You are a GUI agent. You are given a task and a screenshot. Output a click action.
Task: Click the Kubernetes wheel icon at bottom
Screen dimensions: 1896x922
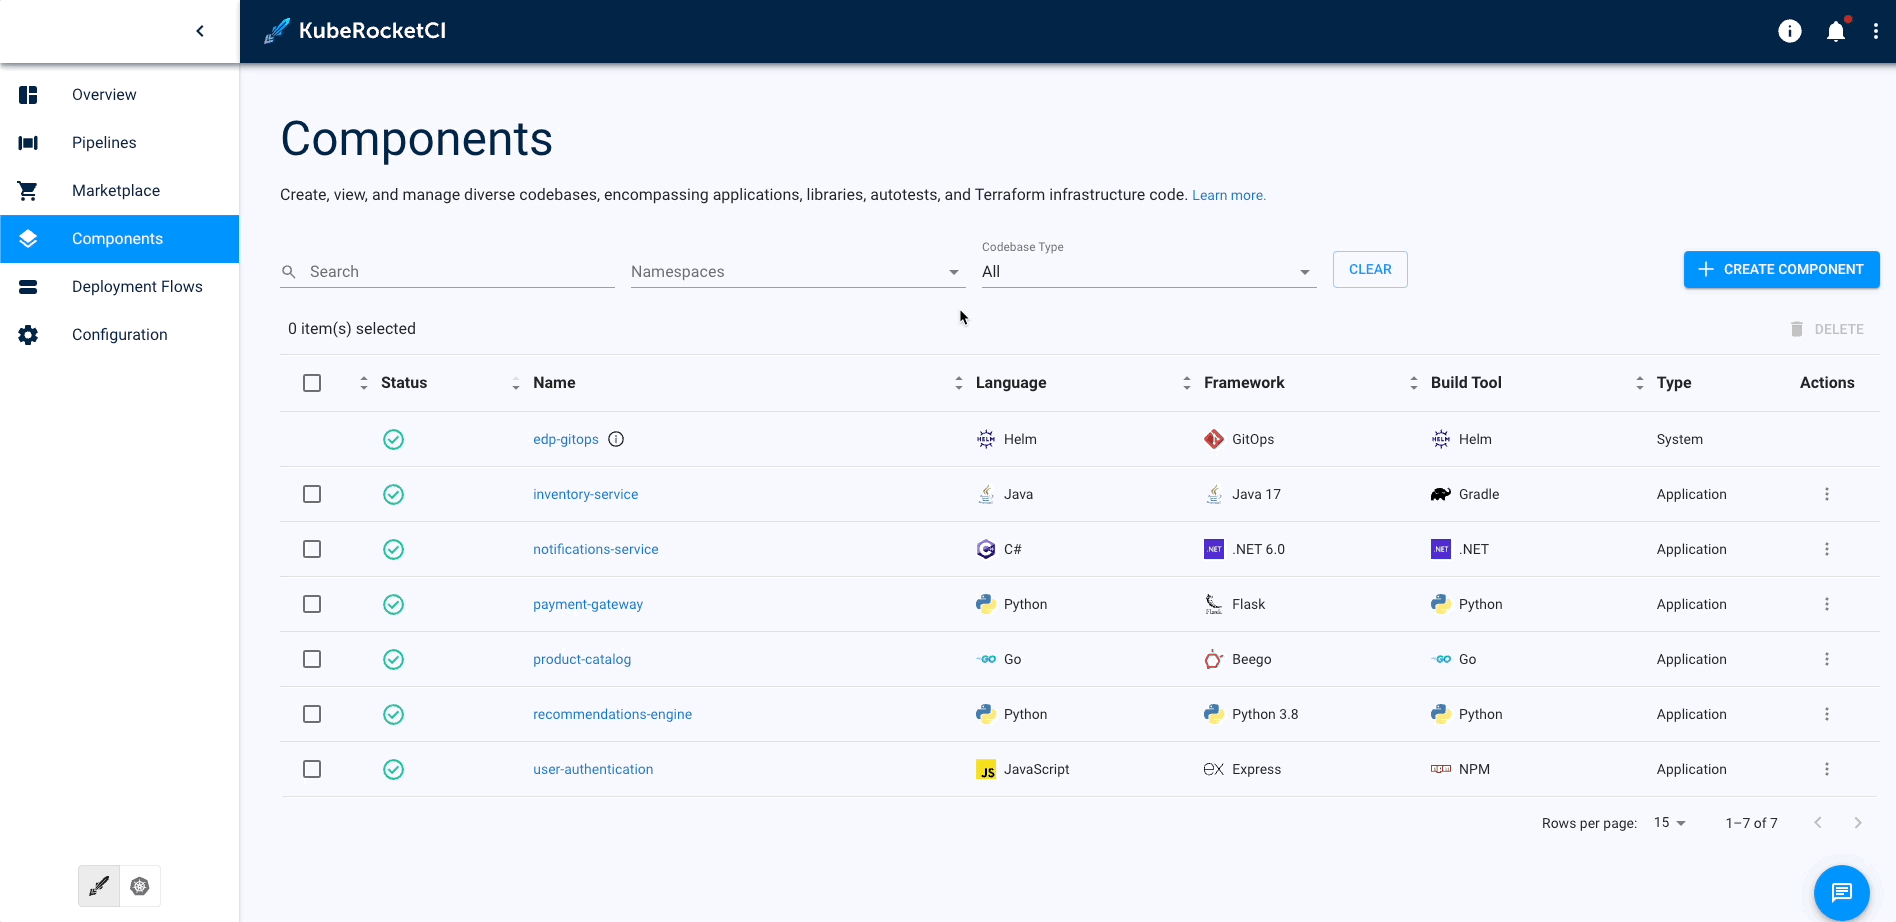pos(140,886)
